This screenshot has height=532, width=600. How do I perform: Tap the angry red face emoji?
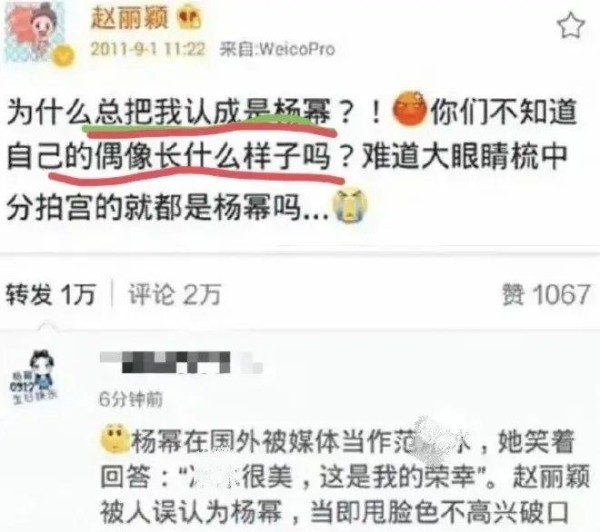tap(409, 109)
